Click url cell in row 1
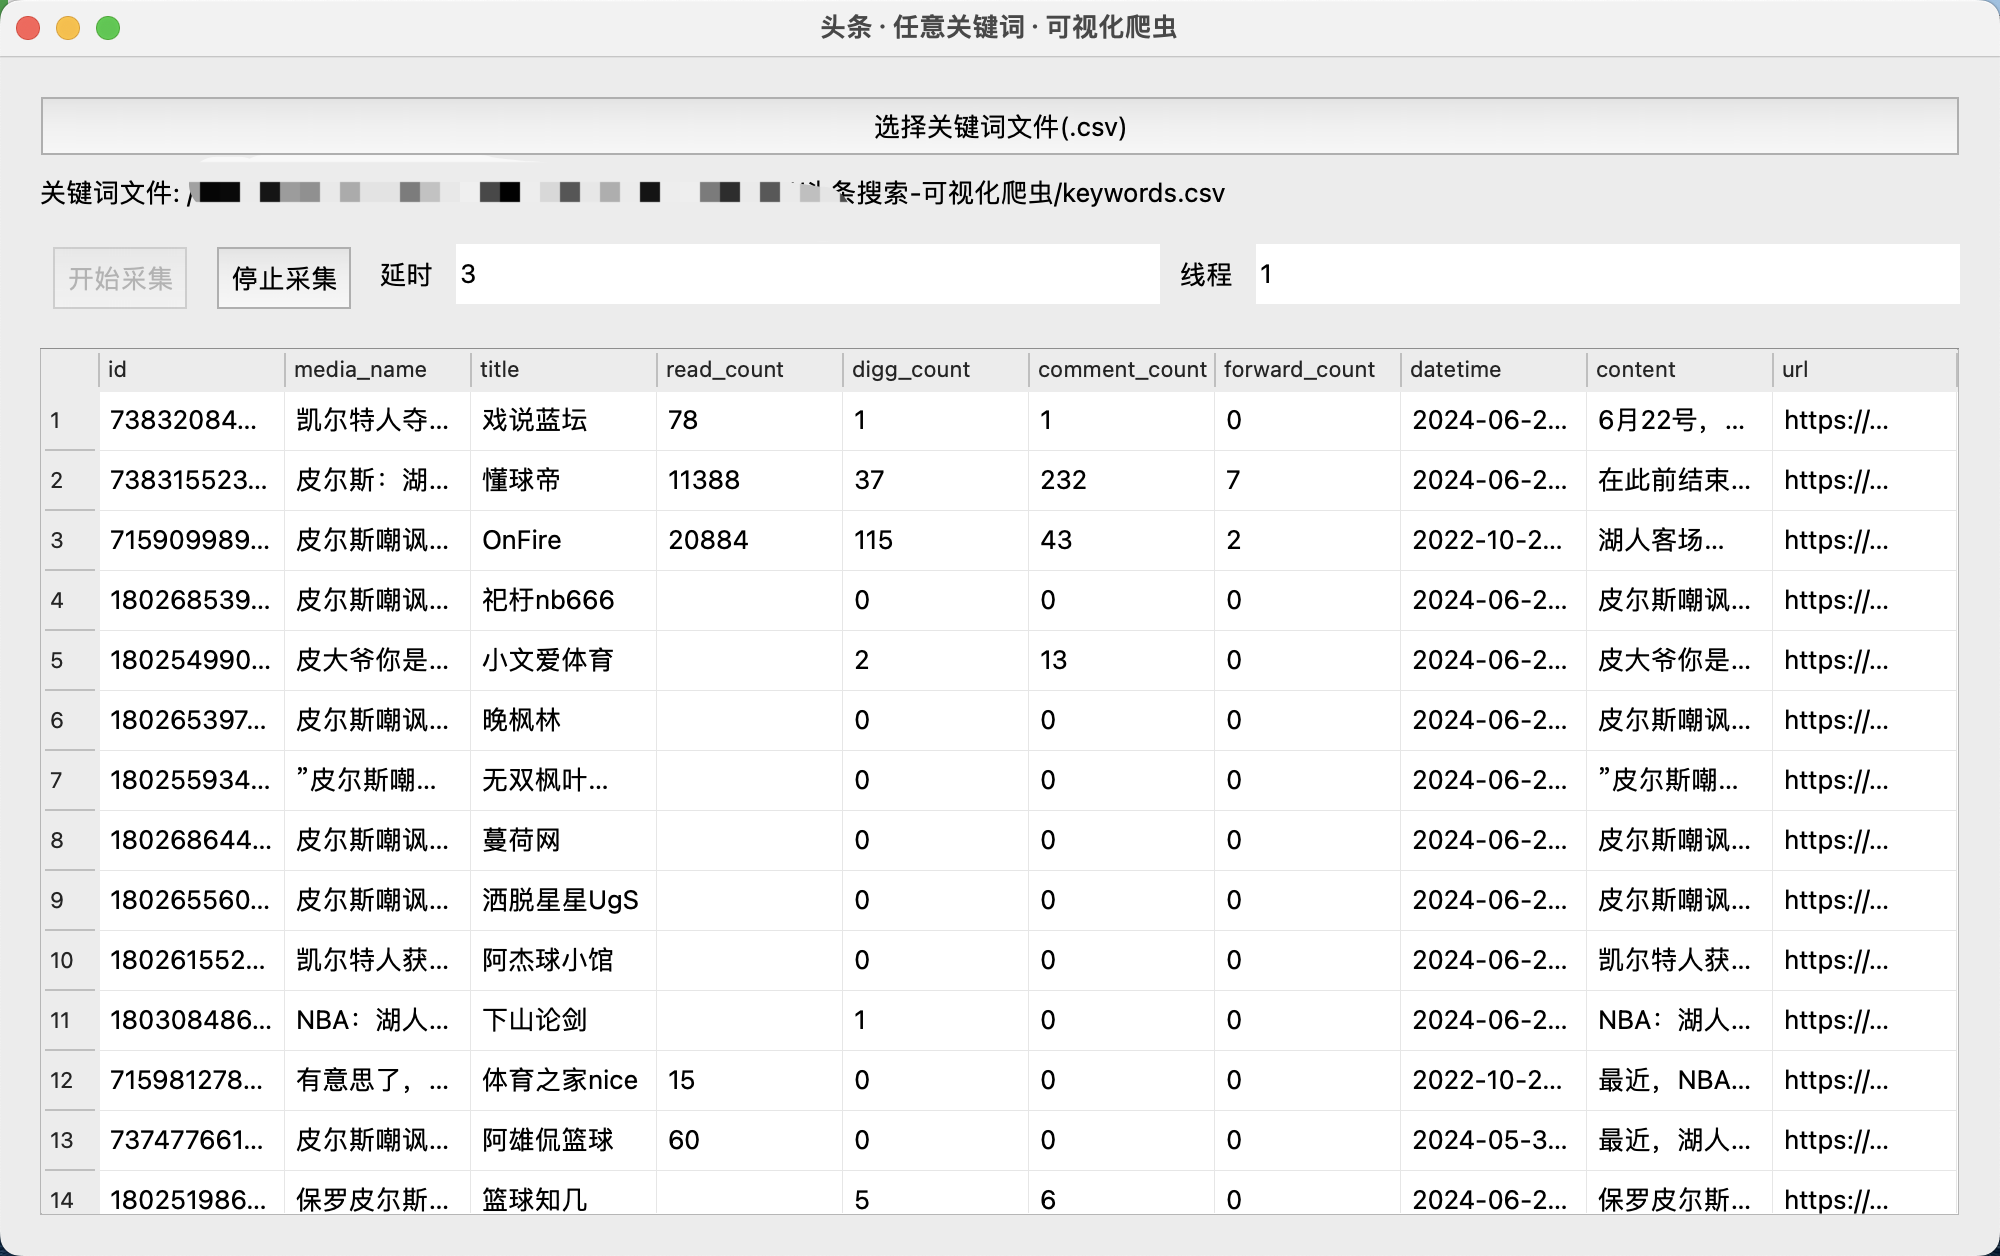The width and height of the screenshot is (2000, 1256). (x=1864, y=420)
